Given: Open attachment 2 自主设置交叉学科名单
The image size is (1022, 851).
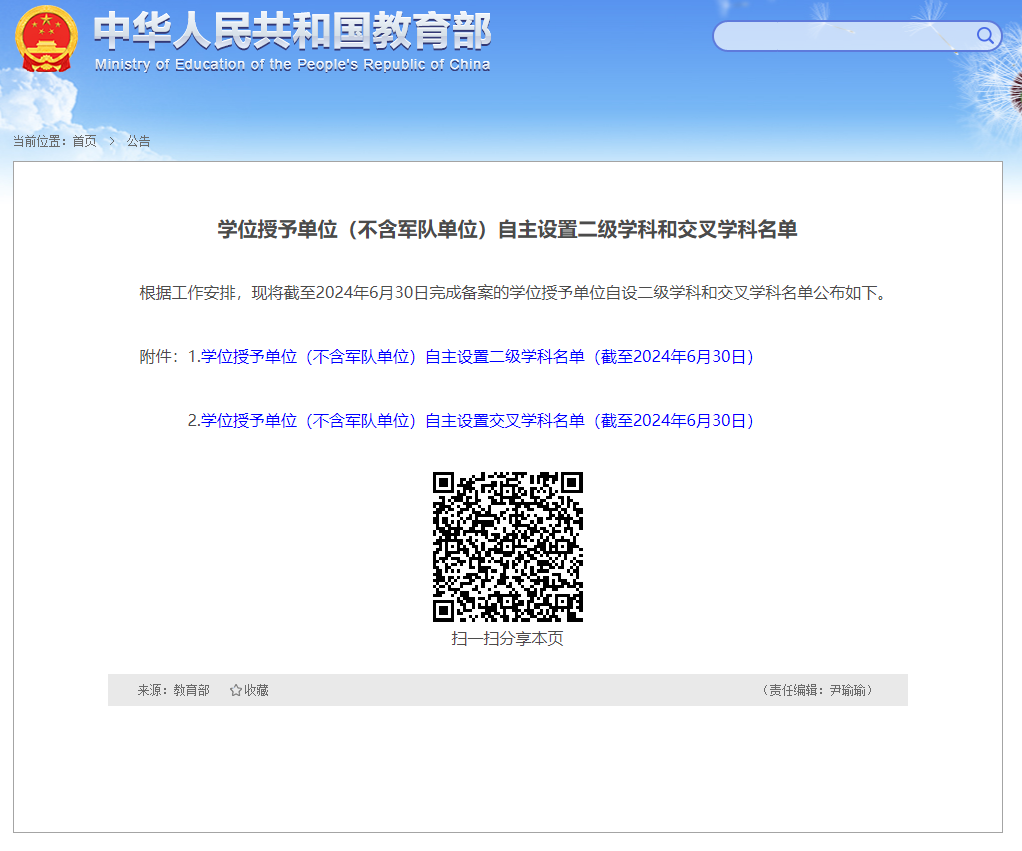Looking at the screenshot, I should pyautogui.click(x=476, y=421).
